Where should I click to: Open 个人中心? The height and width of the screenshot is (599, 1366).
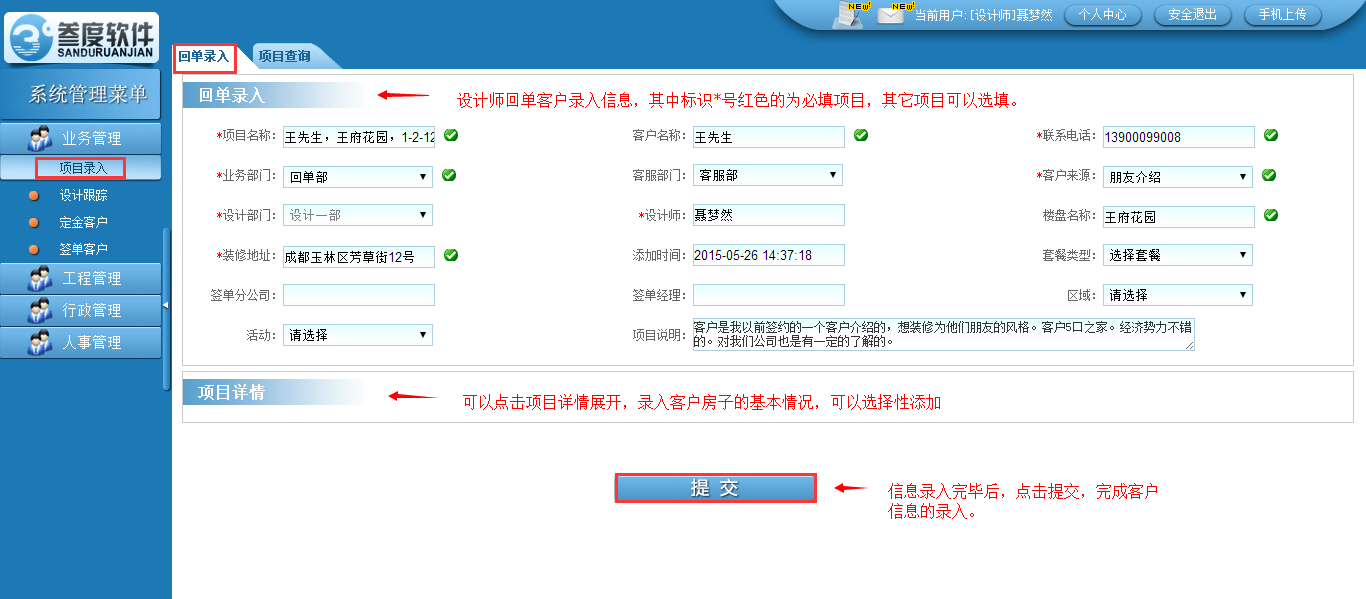[1103, 15]
